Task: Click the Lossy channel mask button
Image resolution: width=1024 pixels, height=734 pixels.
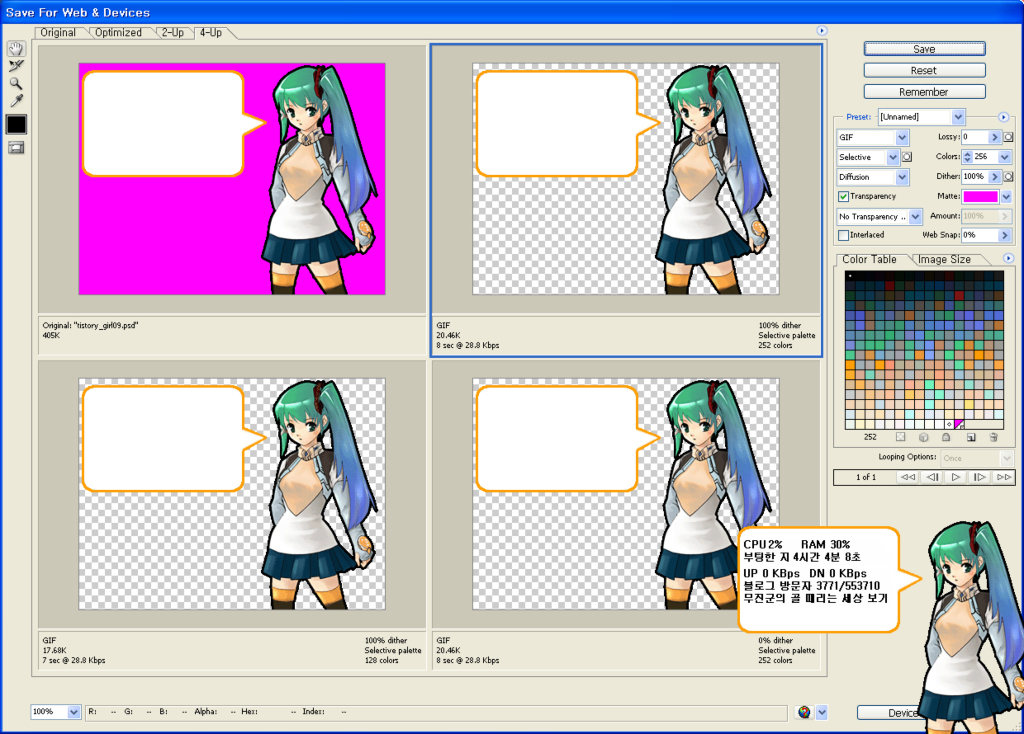Action: click(1008, 137)
